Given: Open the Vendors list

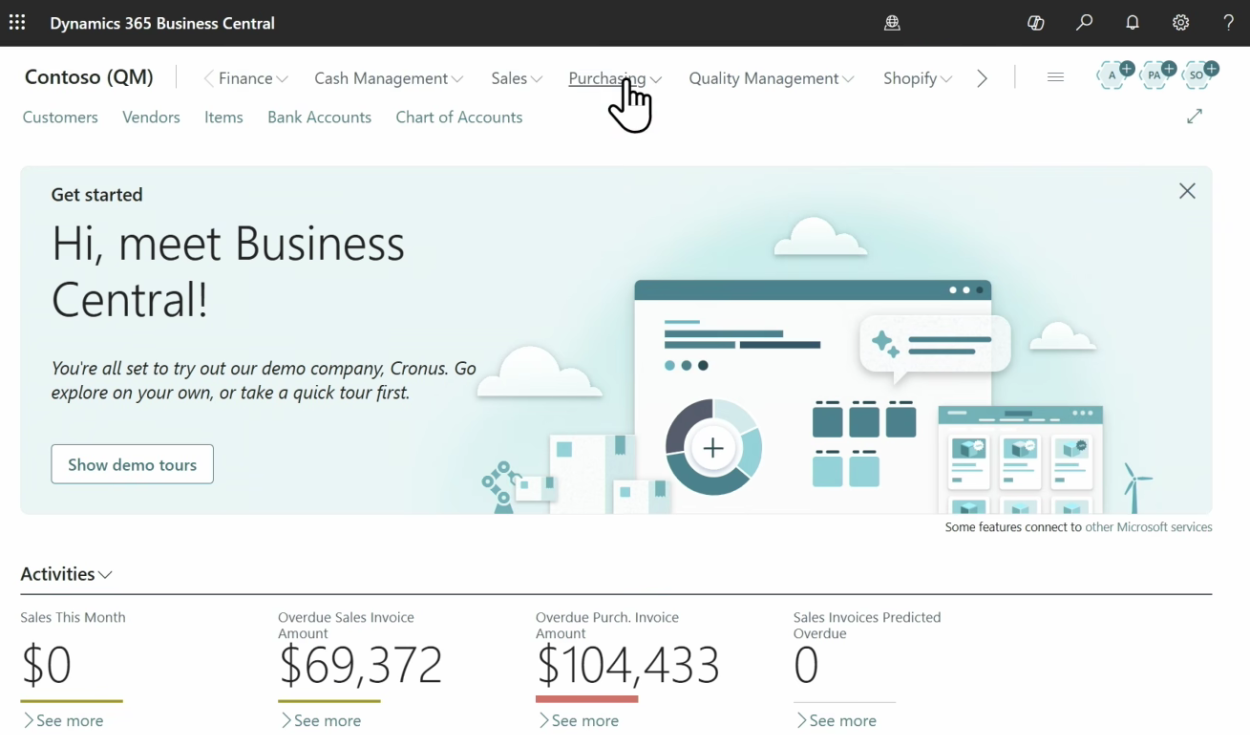Looking at the screenshot, I should click(151, 117).
